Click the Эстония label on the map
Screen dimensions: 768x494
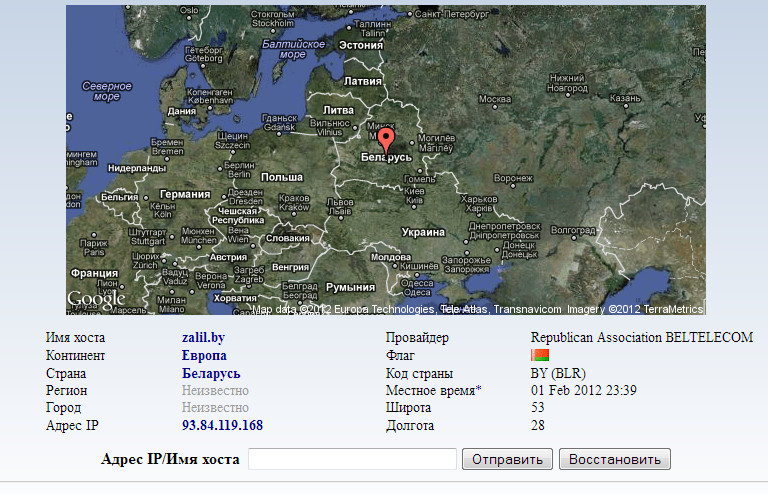click(361, 45)
